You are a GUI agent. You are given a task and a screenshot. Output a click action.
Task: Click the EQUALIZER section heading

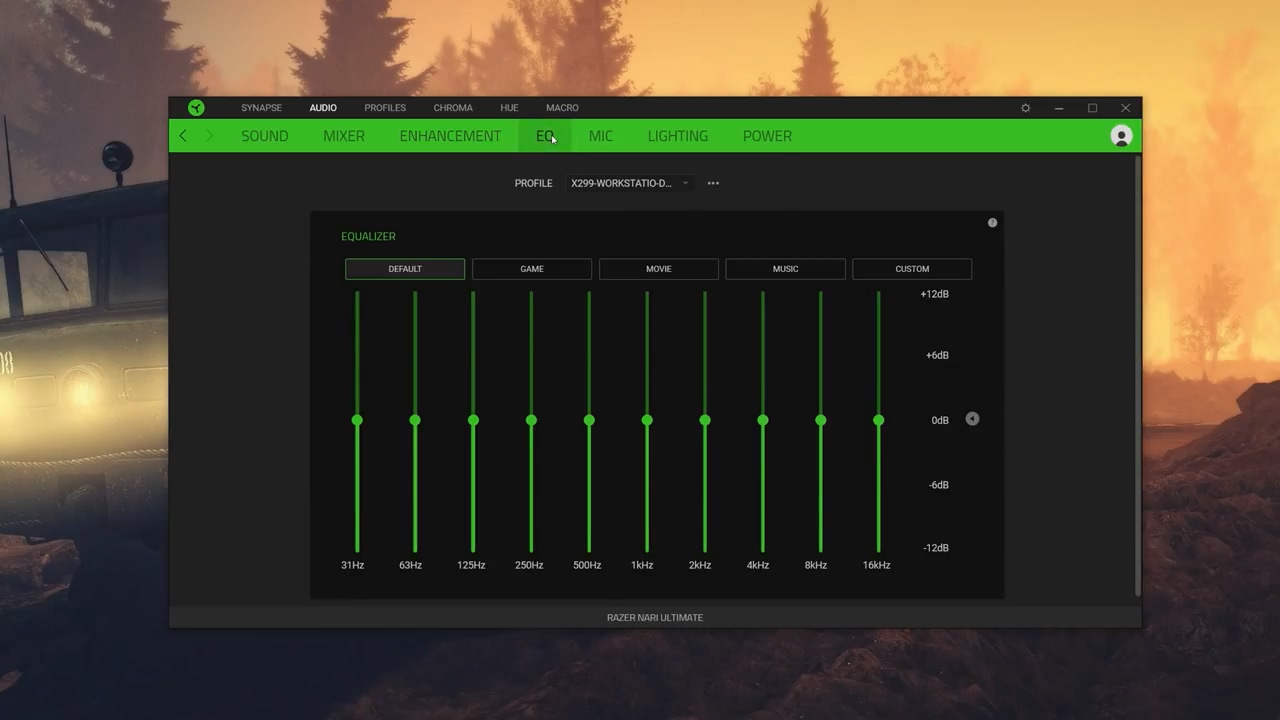click(x=368, y=236)
